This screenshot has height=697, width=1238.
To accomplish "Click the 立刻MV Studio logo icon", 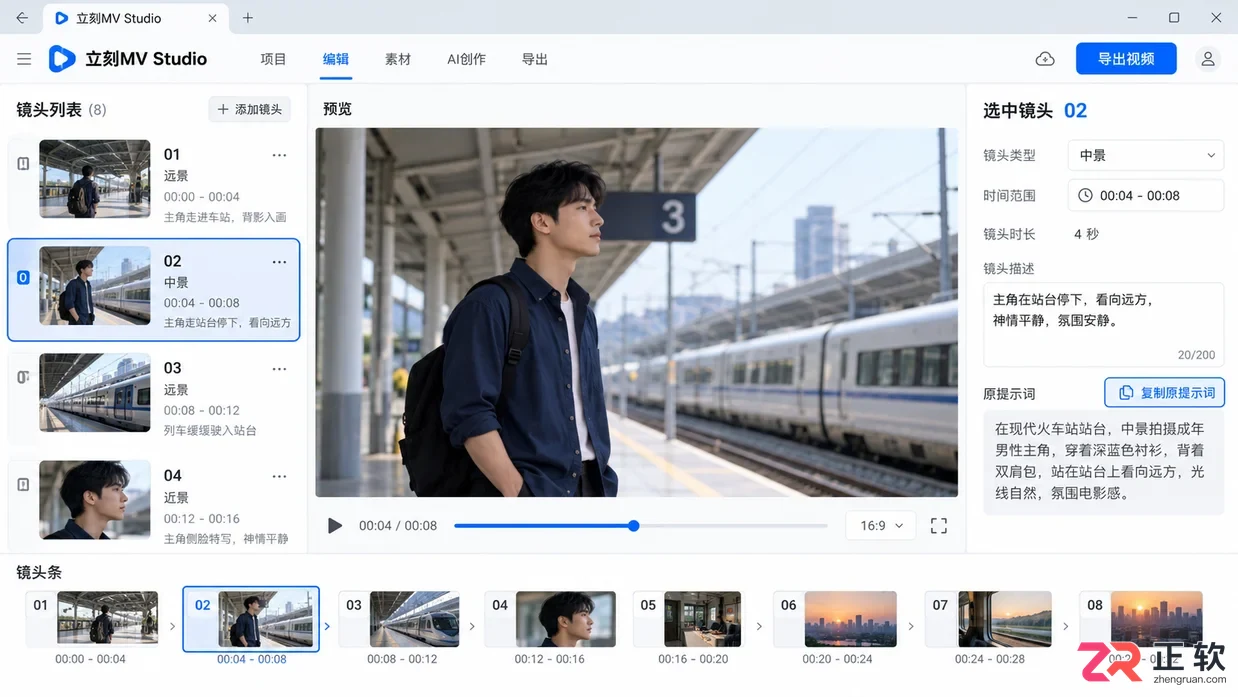I will tap(62, 59).
